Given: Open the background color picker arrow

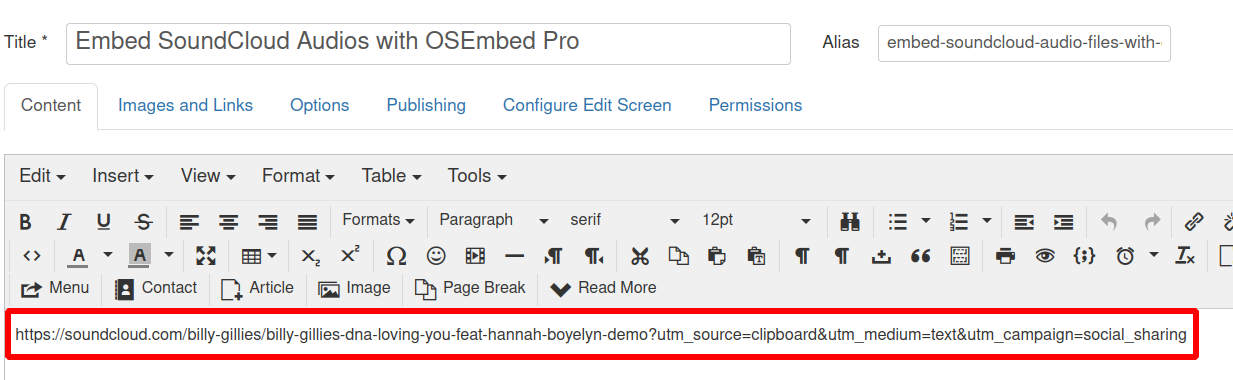Looking at the screenshot, I should click(x=169, y=256).
